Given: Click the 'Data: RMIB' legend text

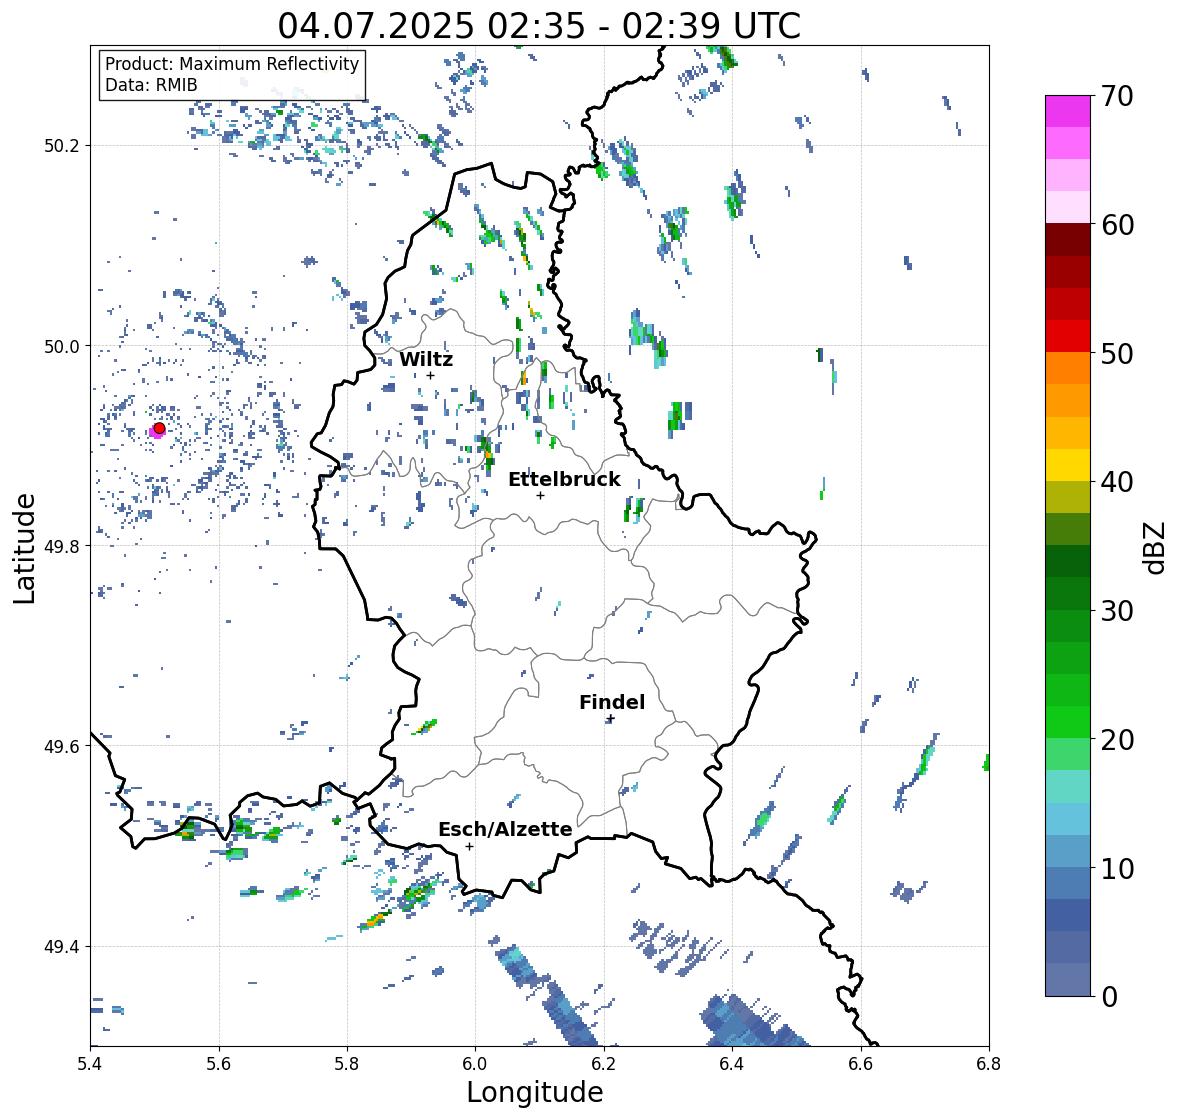Looking at the screenshot, I should [151, 85].
